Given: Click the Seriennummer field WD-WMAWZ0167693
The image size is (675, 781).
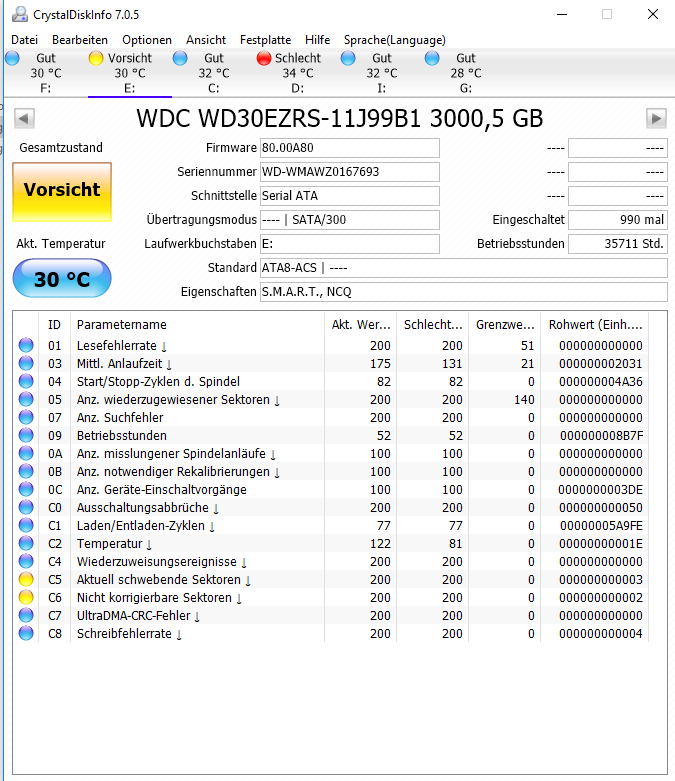Looking at the screenshot, I should pyautogui.click(x=350, y=172).
